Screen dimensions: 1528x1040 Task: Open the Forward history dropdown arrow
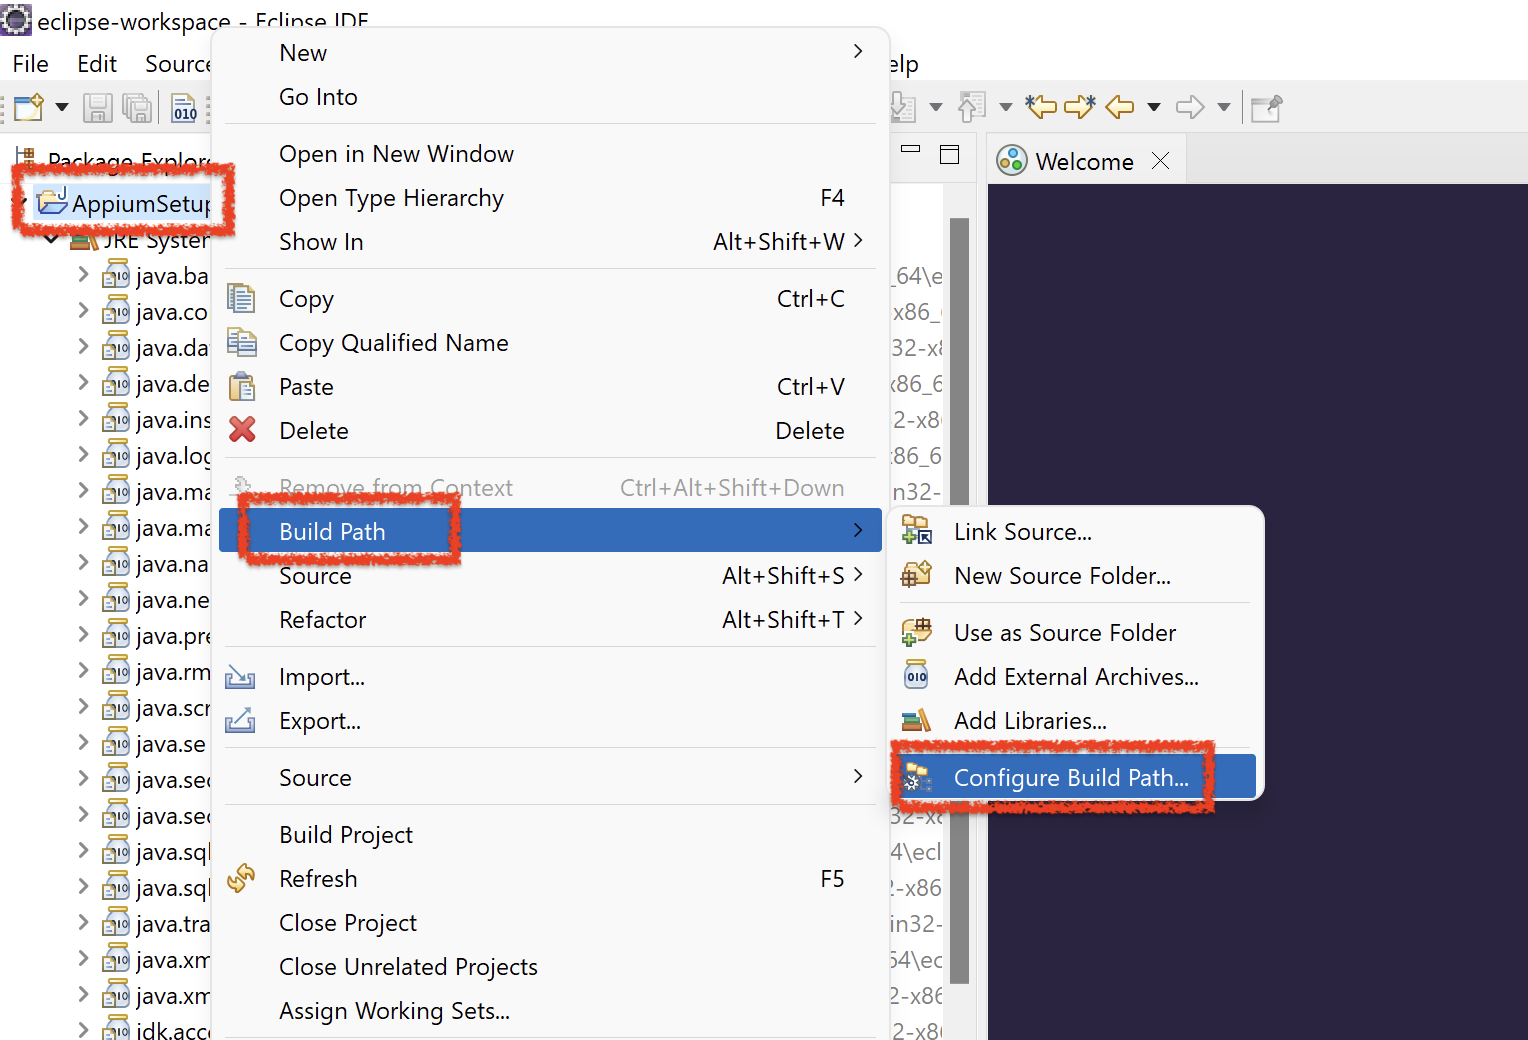click(x=1224, y=107)
